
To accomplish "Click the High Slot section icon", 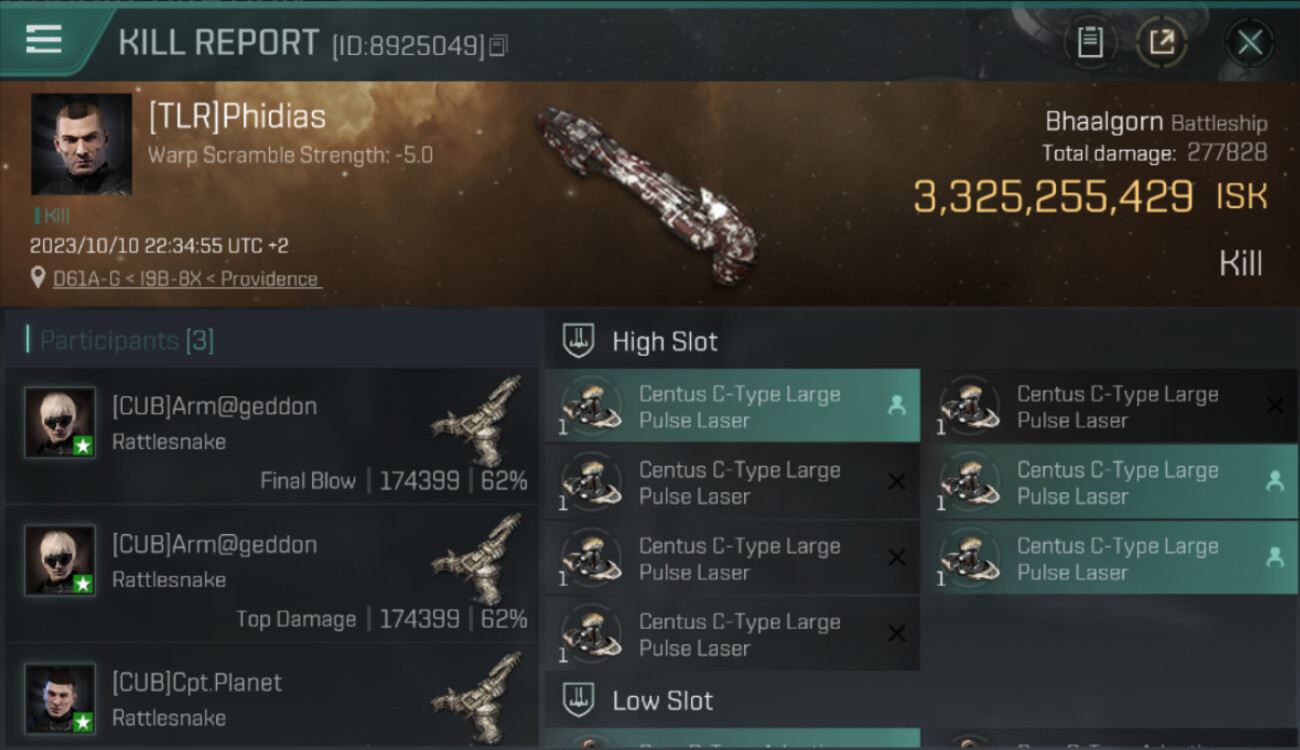I will coord(579,341).
